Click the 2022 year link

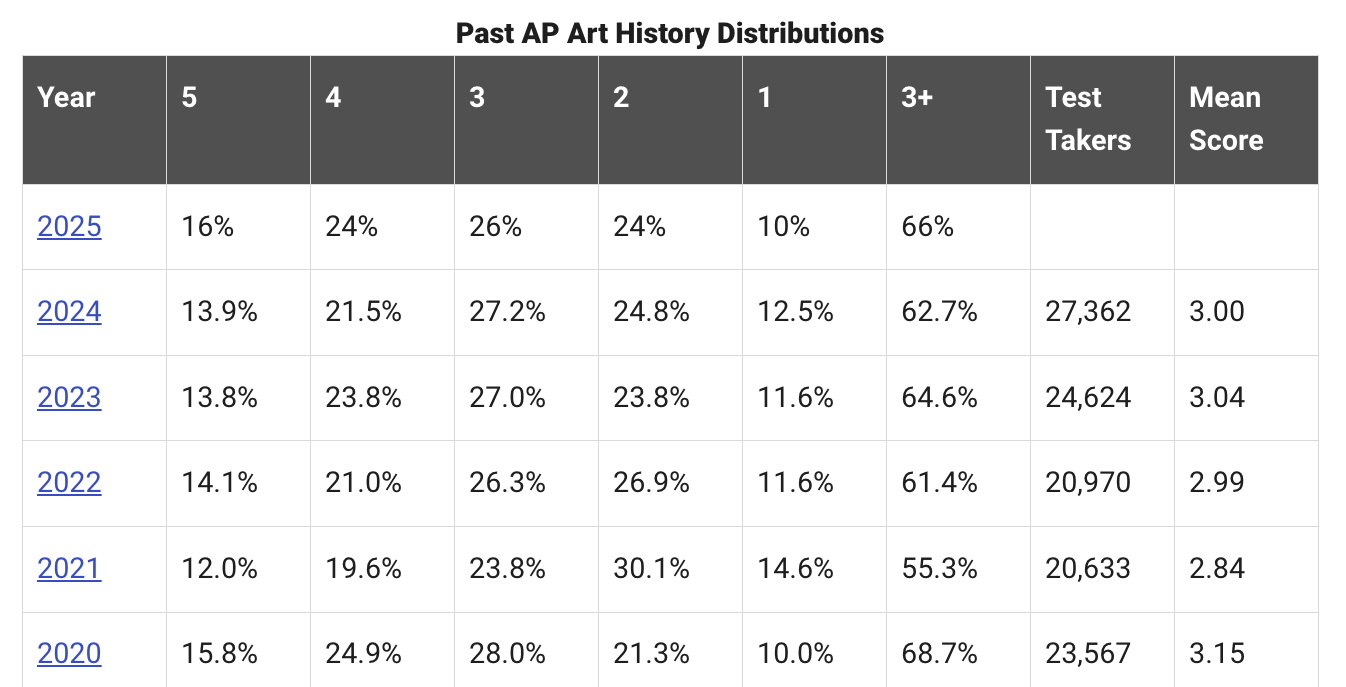[69, 483]
